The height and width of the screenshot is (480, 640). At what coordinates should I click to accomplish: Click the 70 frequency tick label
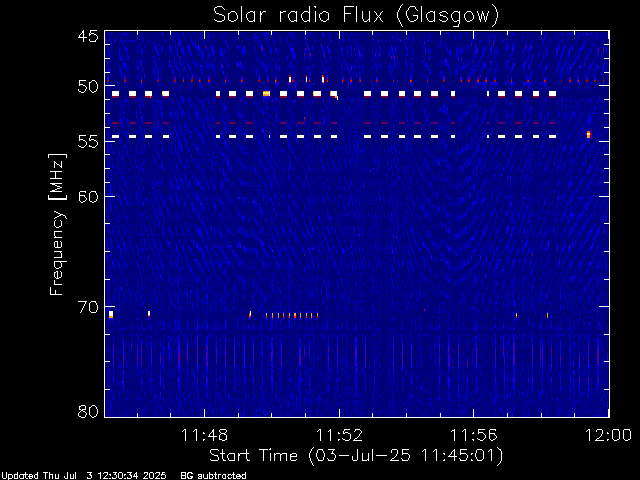pos(88,307)
